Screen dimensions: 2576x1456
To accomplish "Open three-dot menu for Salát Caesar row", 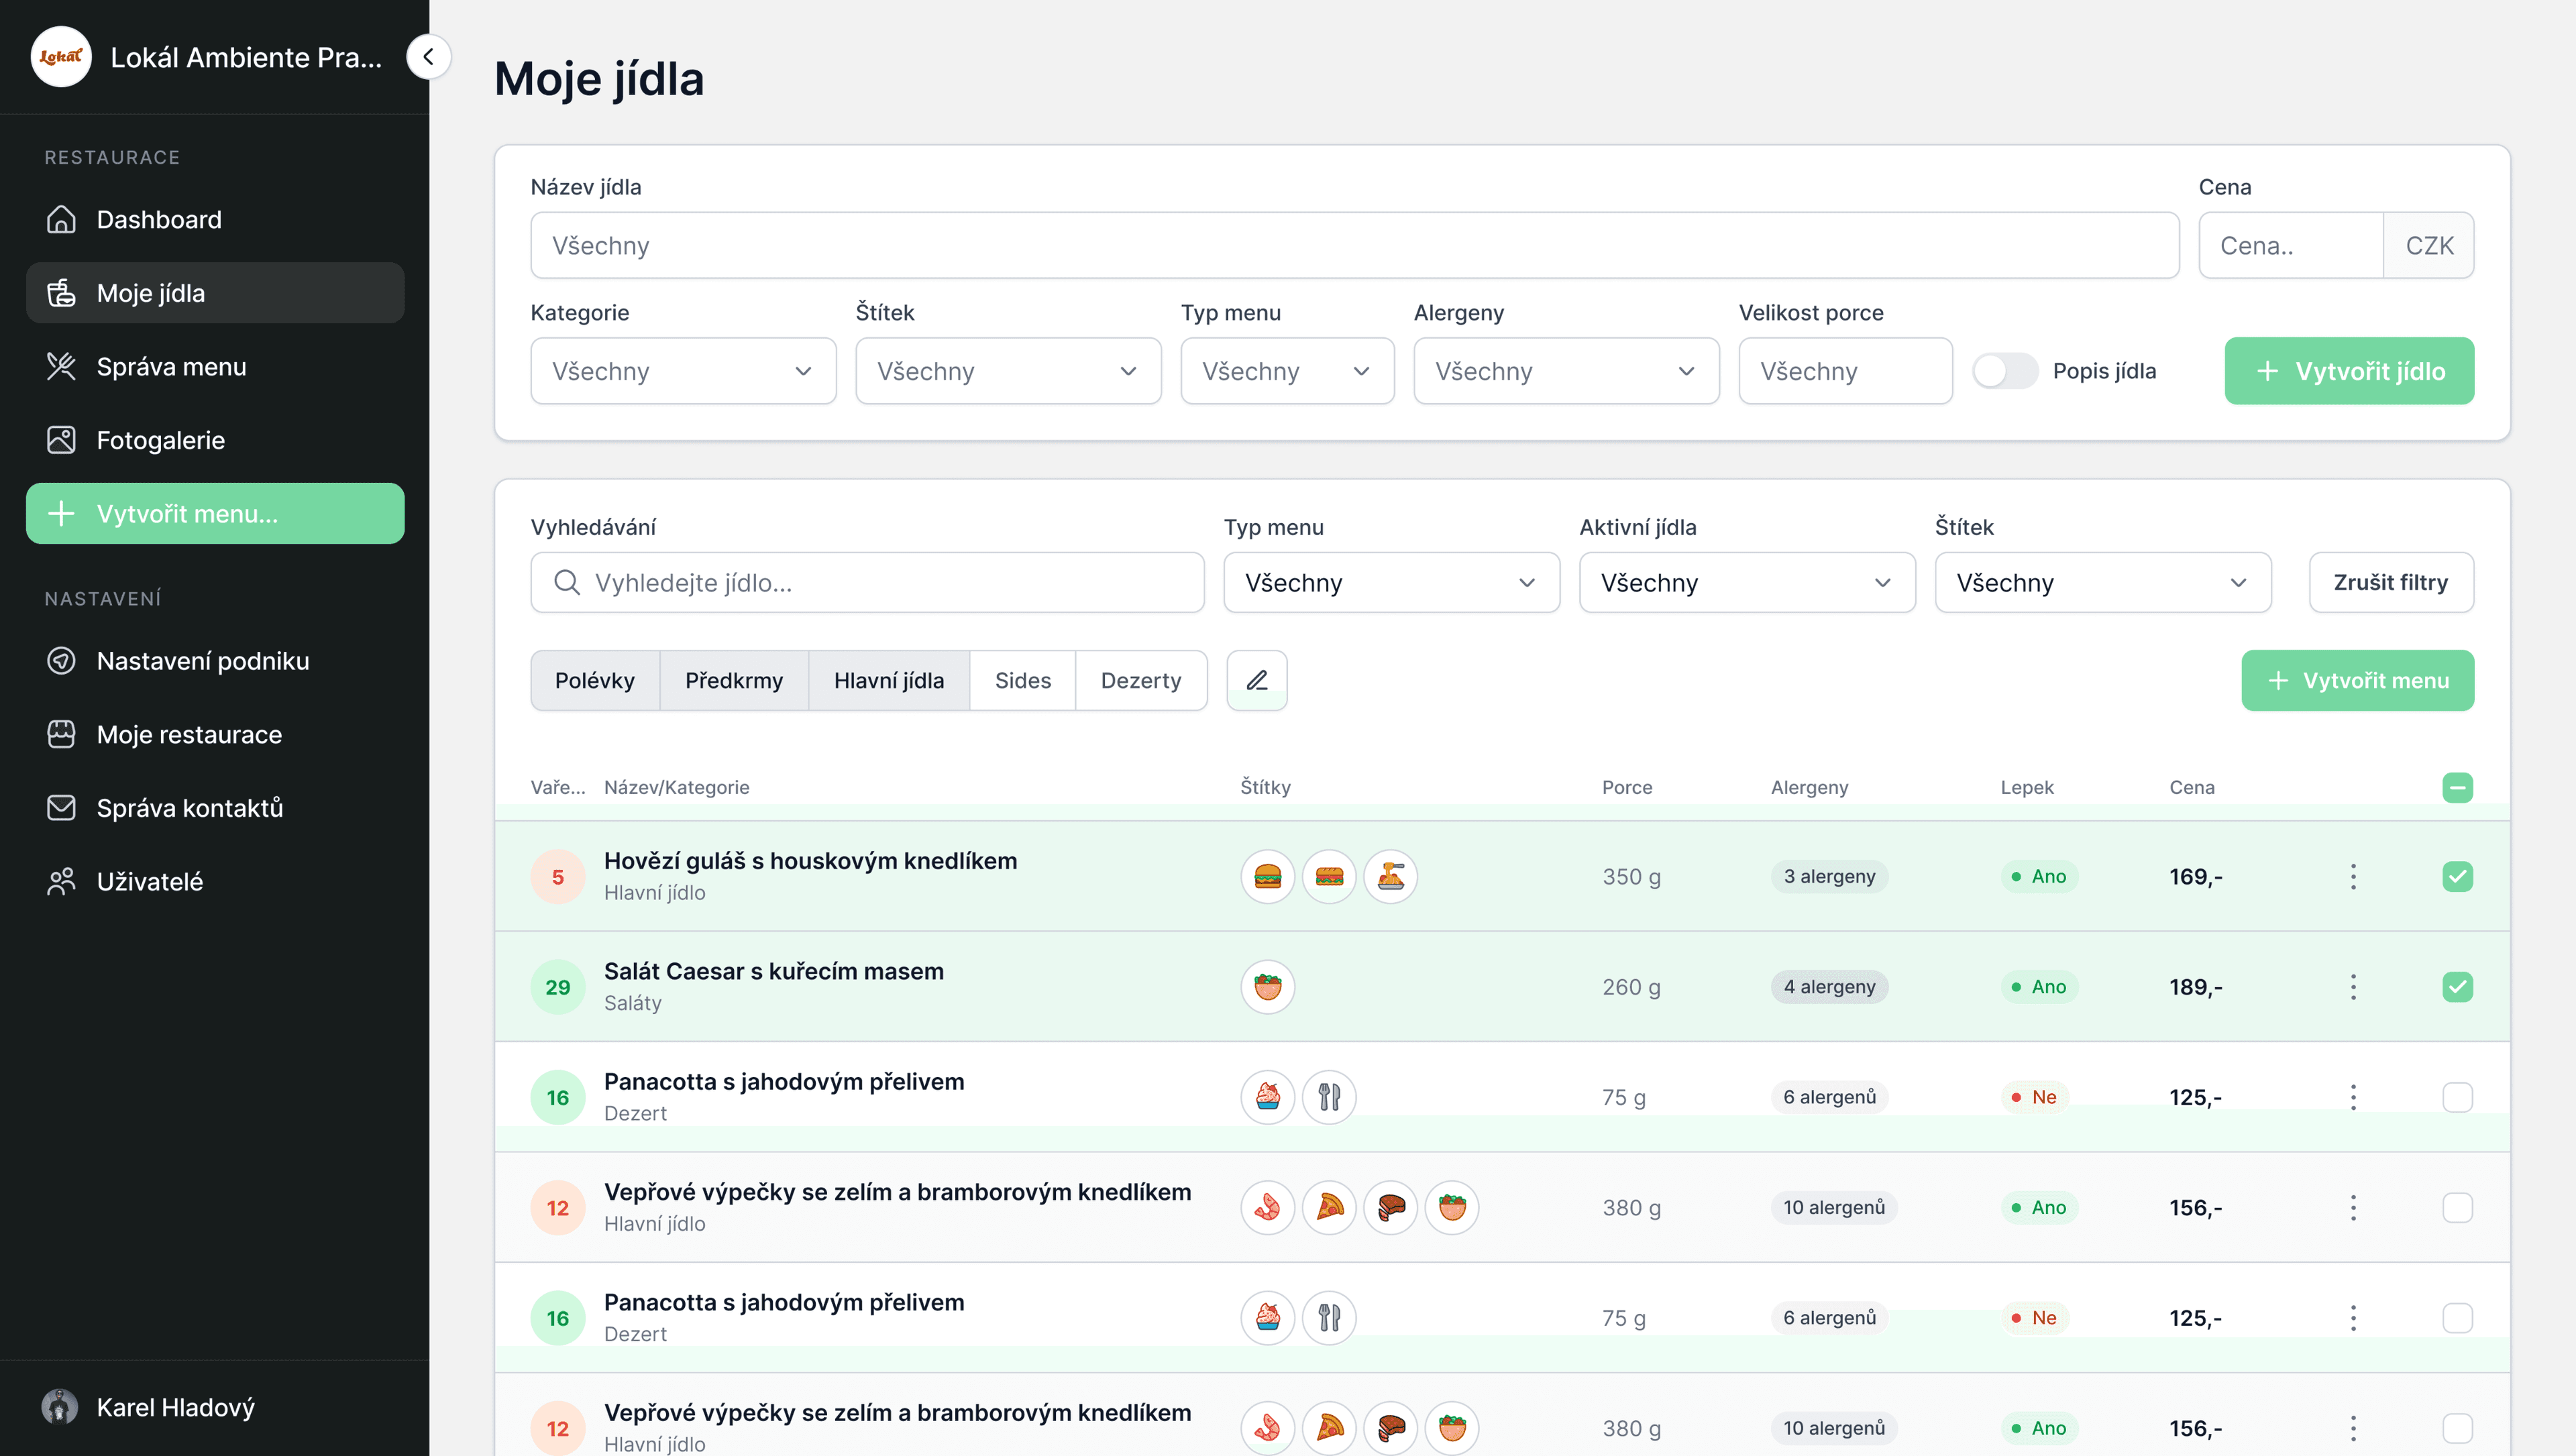I will [2353, 987].
